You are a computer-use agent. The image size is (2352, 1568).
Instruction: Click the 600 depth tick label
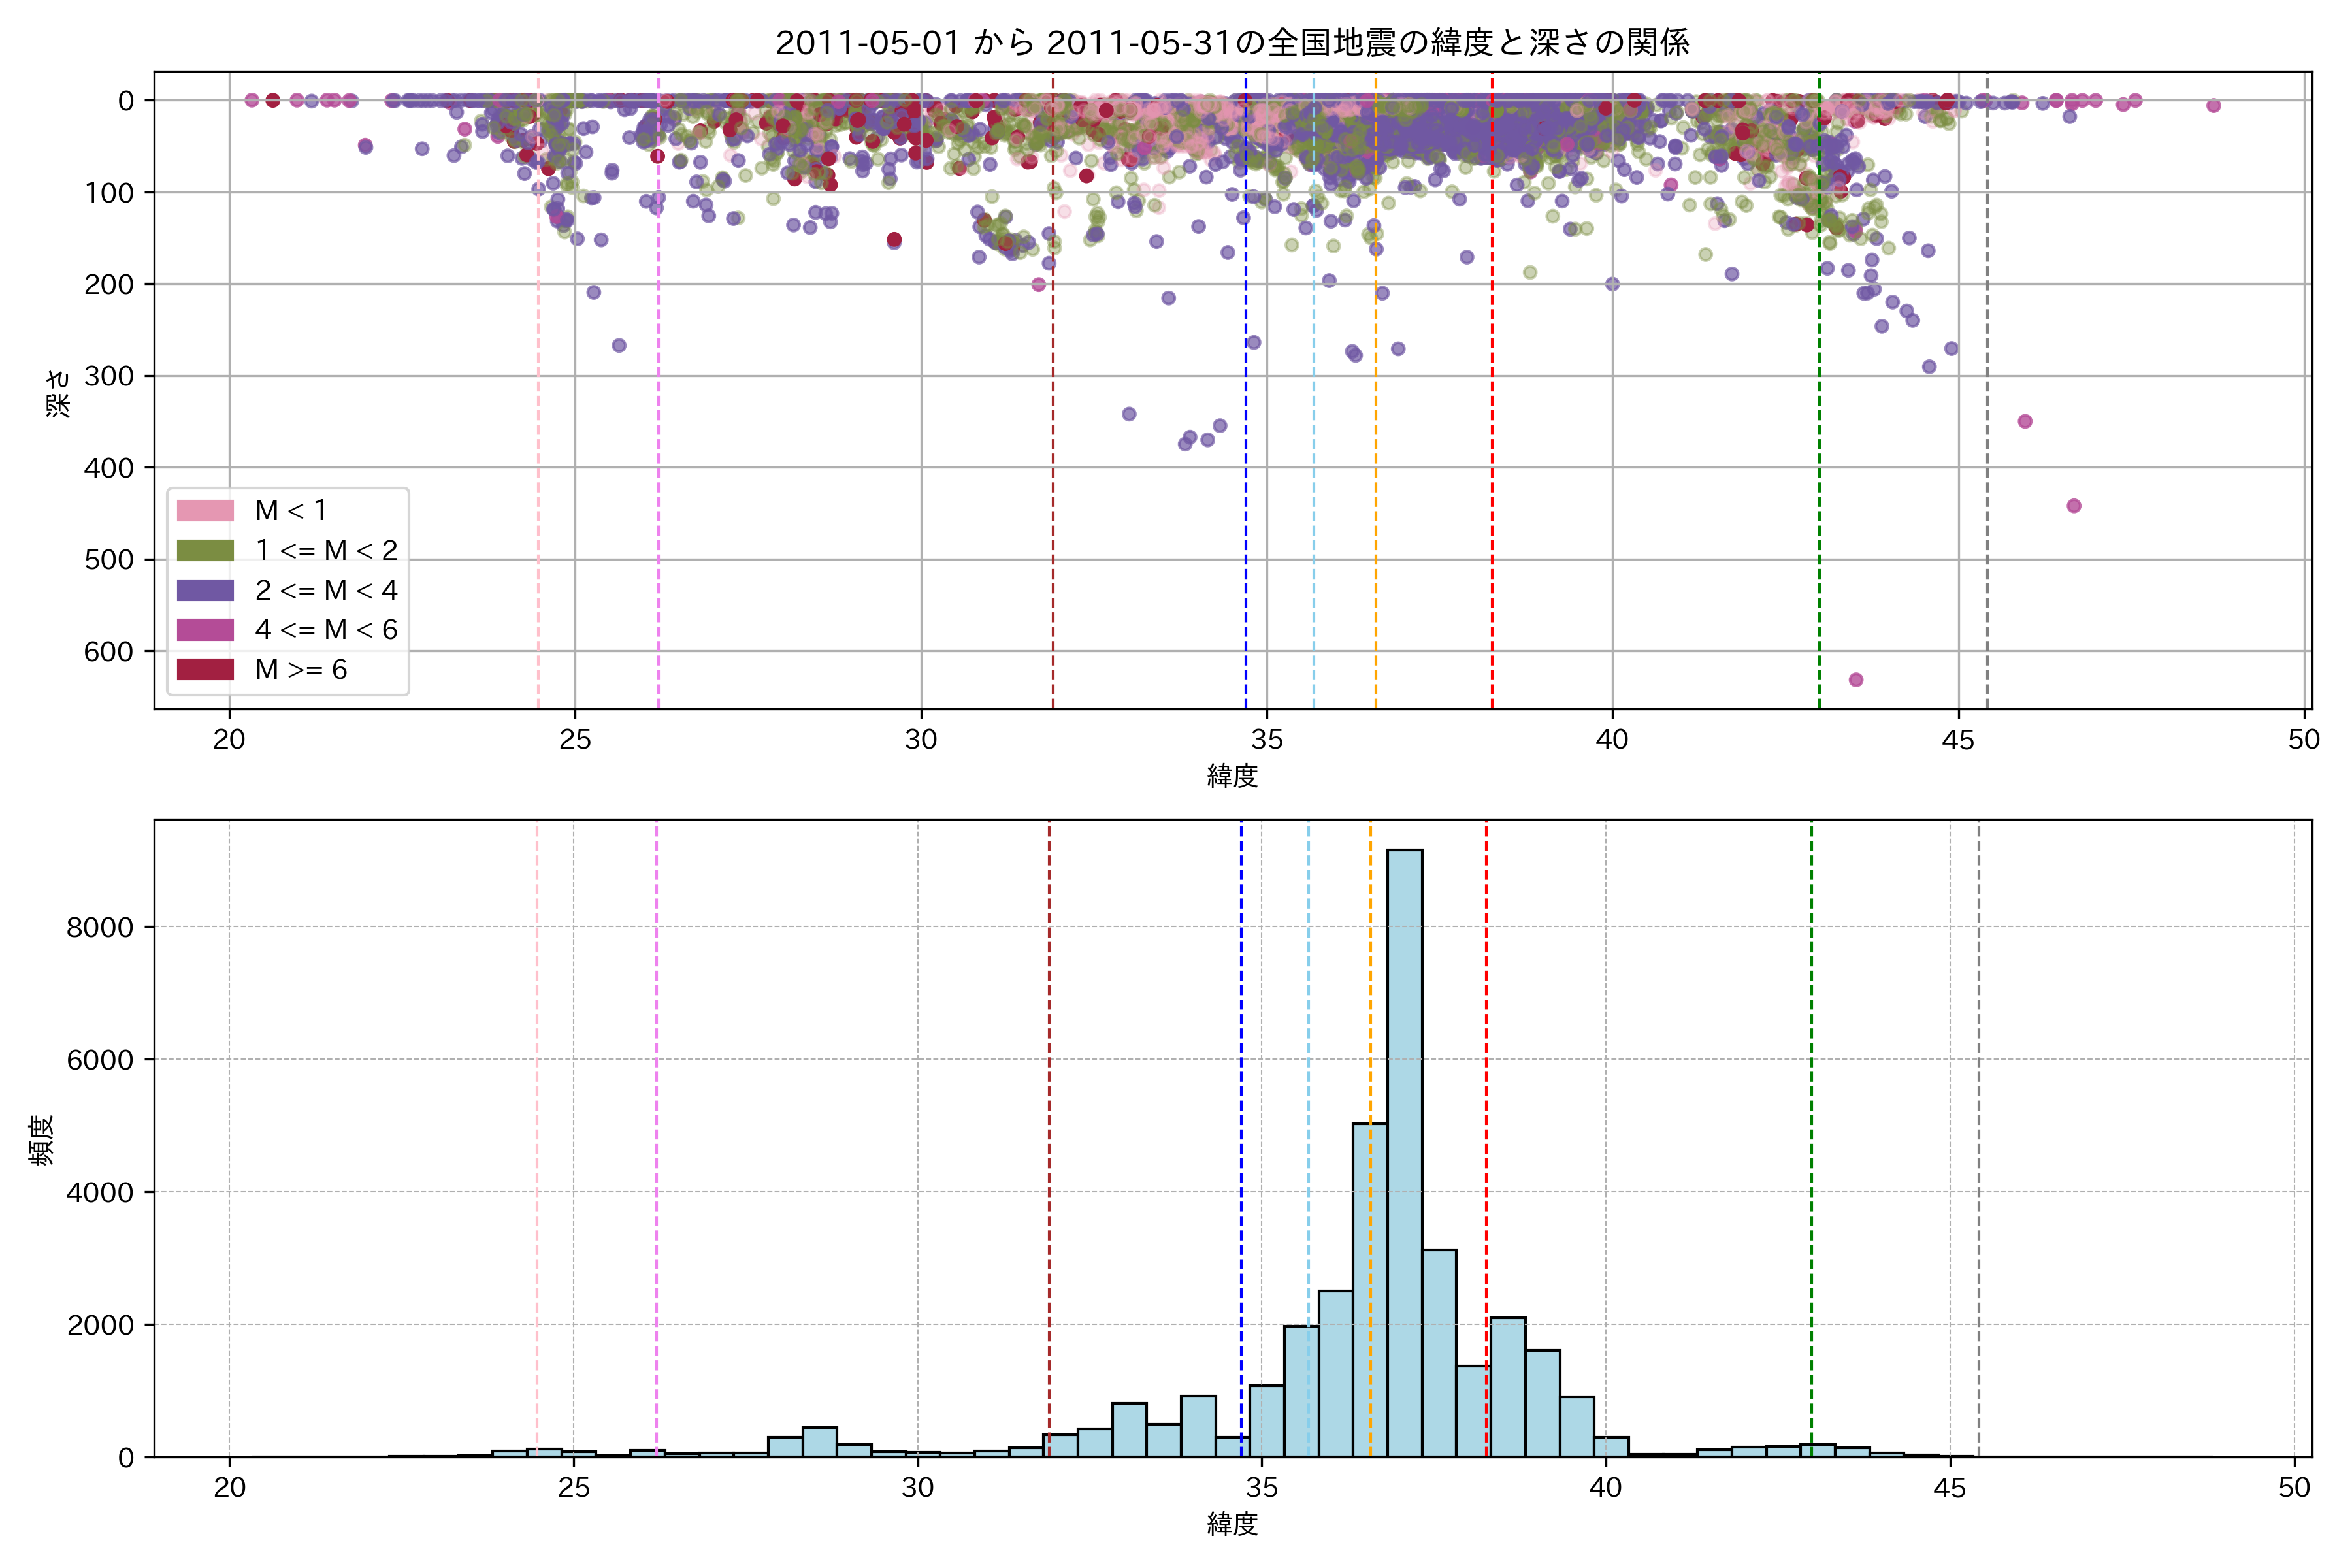point(108,651)
